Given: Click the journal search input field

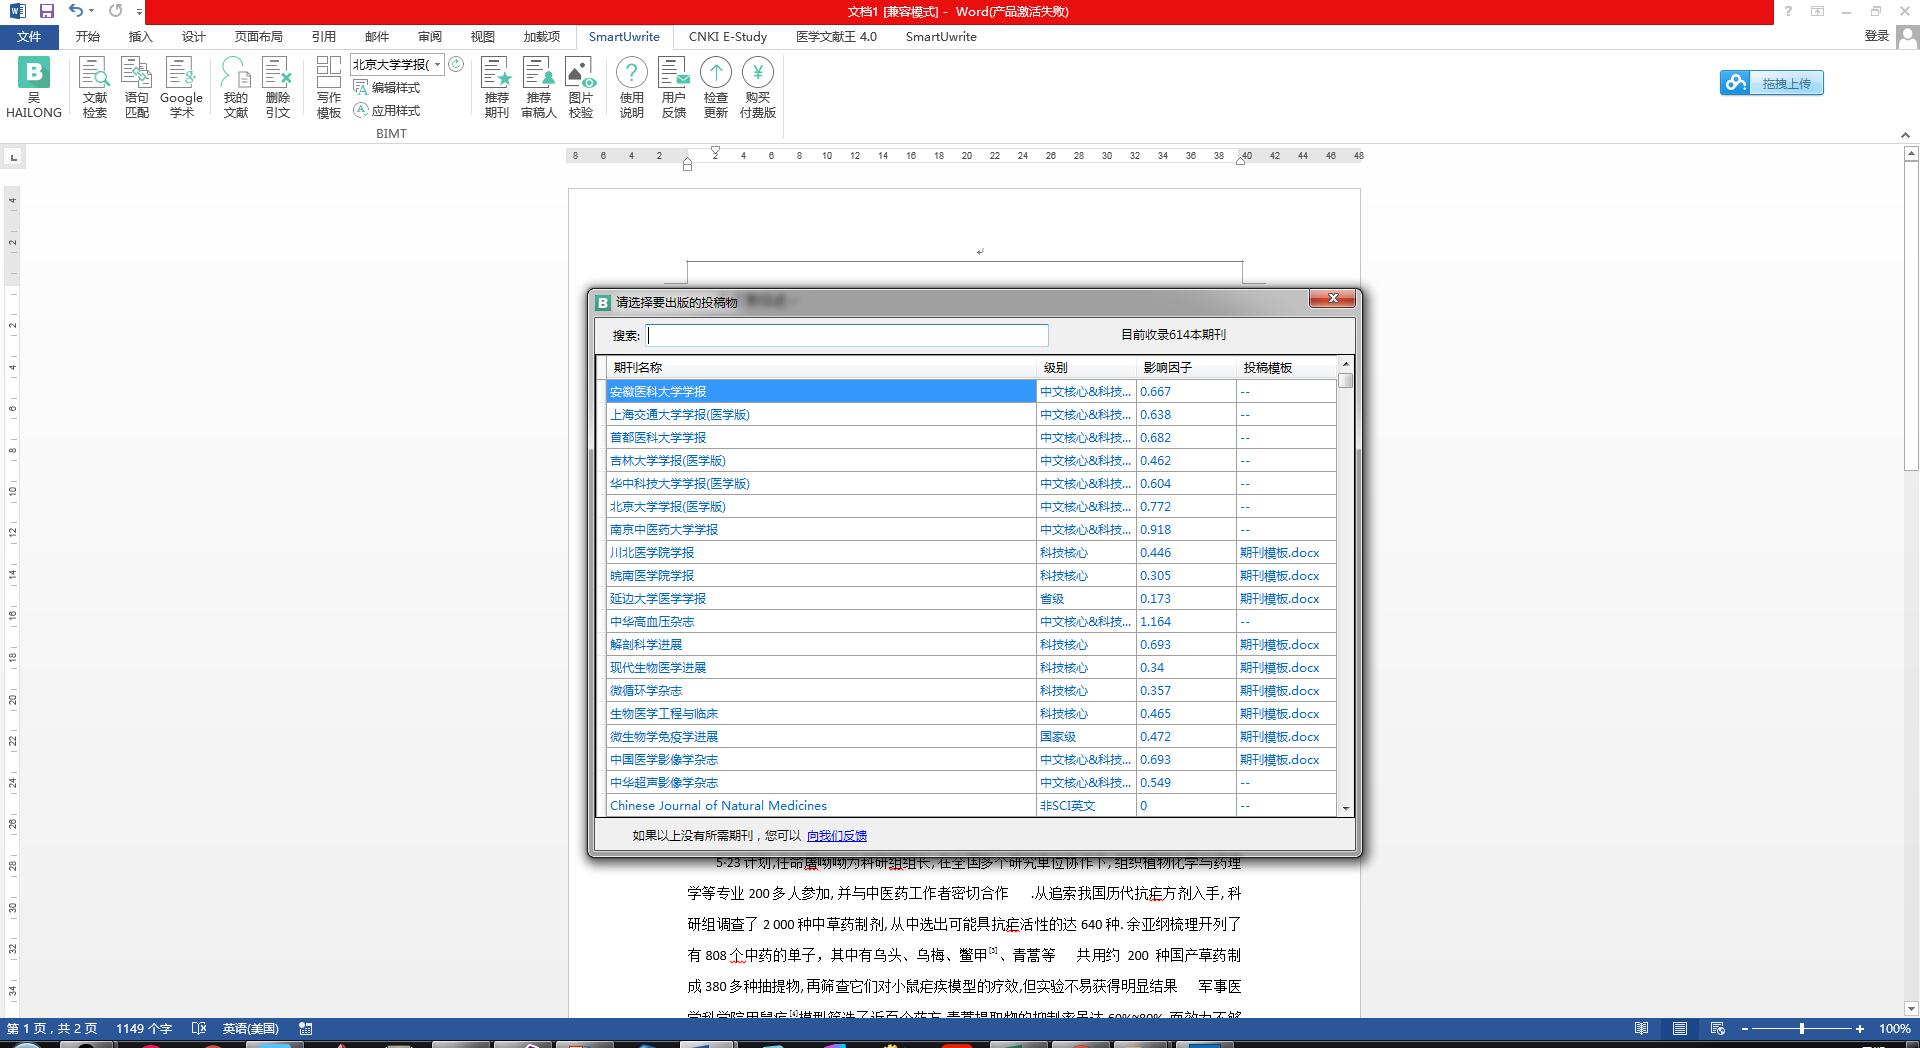Looking at the screenshot, I should pos(848,335).
